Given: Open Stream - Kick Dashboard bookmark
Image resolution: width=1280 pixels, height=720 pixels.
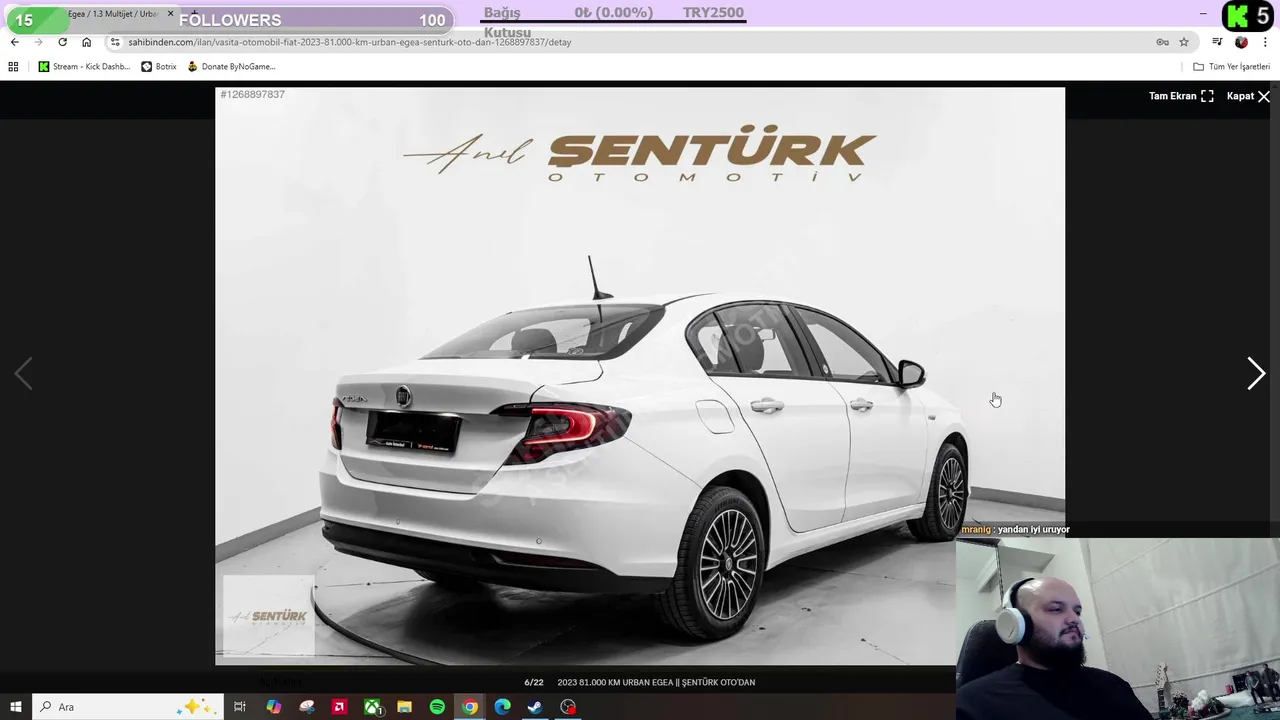Looking at the screenshot, I should (84, 66).
